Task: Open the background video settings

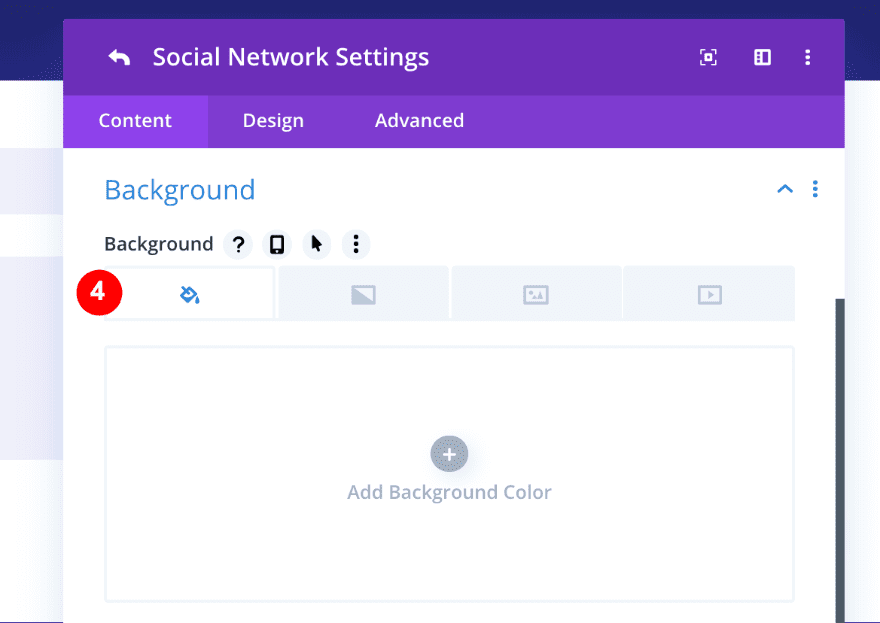Action: (x=708, y=293)
